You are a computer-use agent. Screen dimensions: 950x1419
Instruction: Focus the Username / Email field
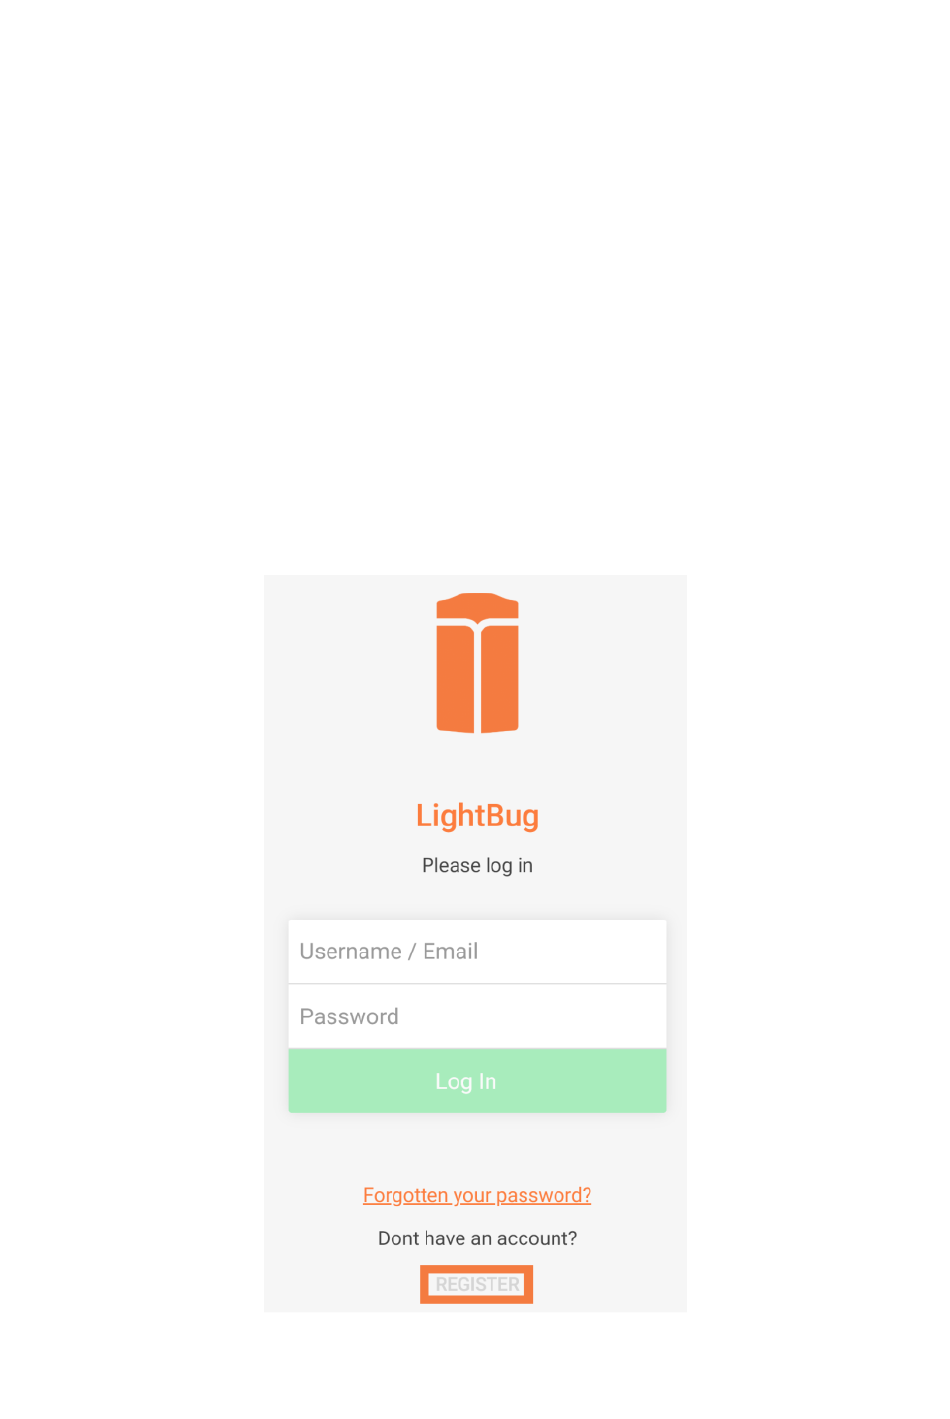(477, 951)
